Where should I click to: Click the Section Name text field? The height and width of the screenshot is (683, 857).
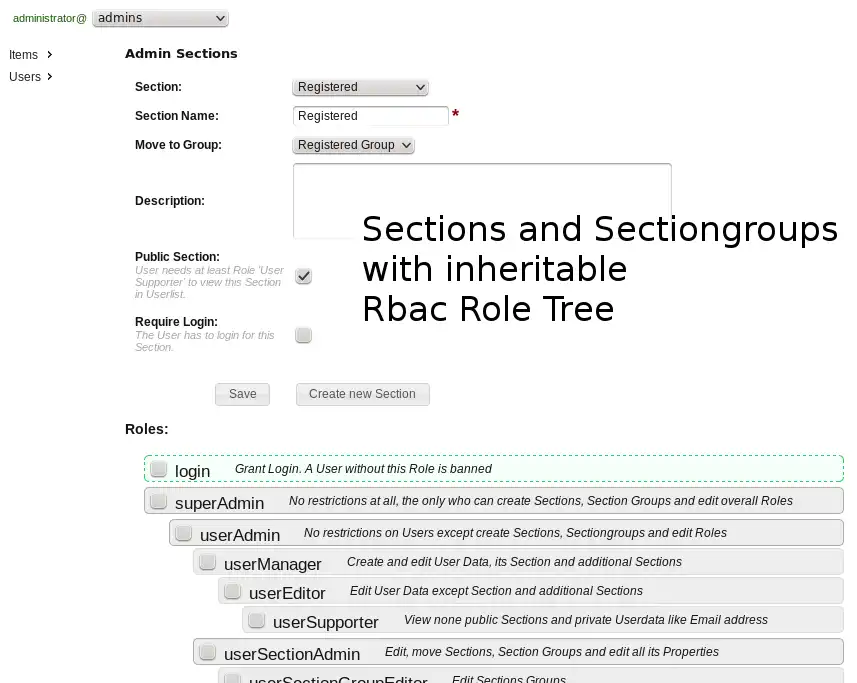click(x=370, y=116)
